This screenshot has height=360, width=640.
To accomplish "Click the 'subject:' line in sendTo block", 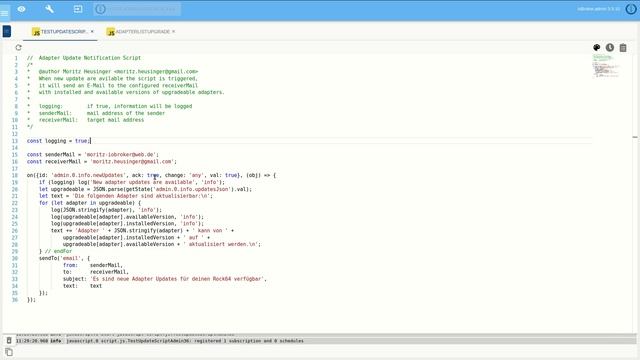I will (x=164, y=279).
